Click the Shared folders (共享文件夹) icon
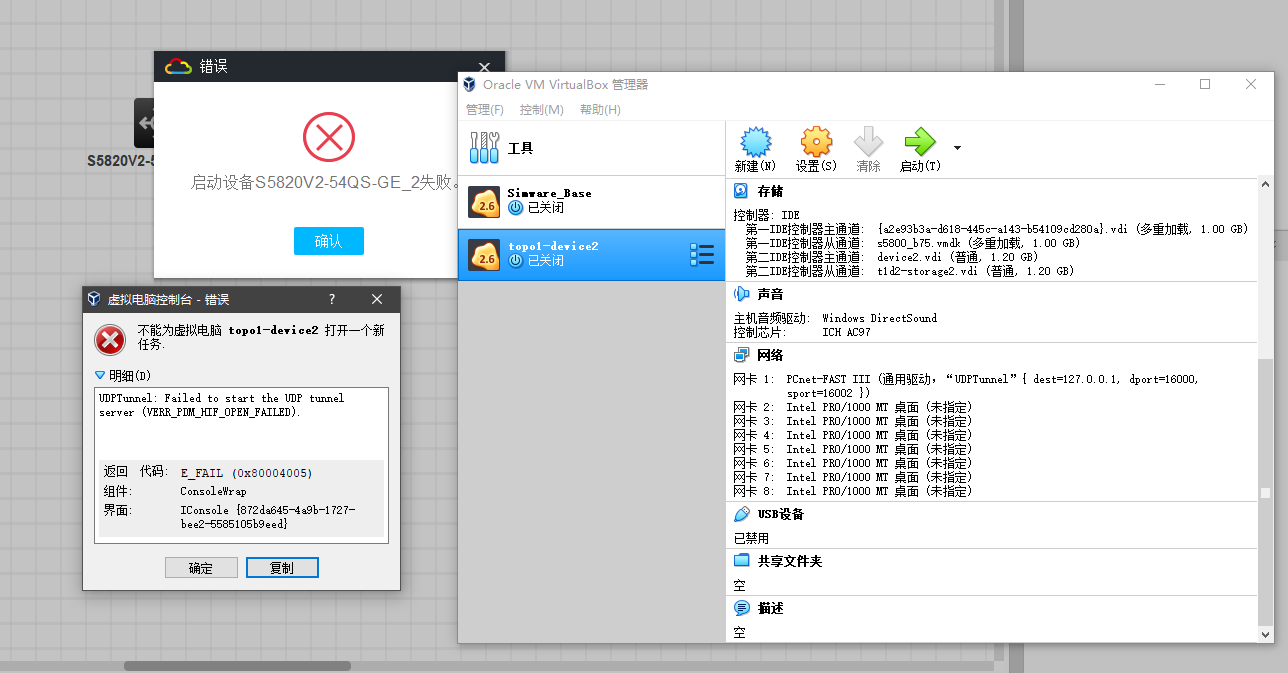Viewport: 1288px width, 673px height. [x=741, y=561]
